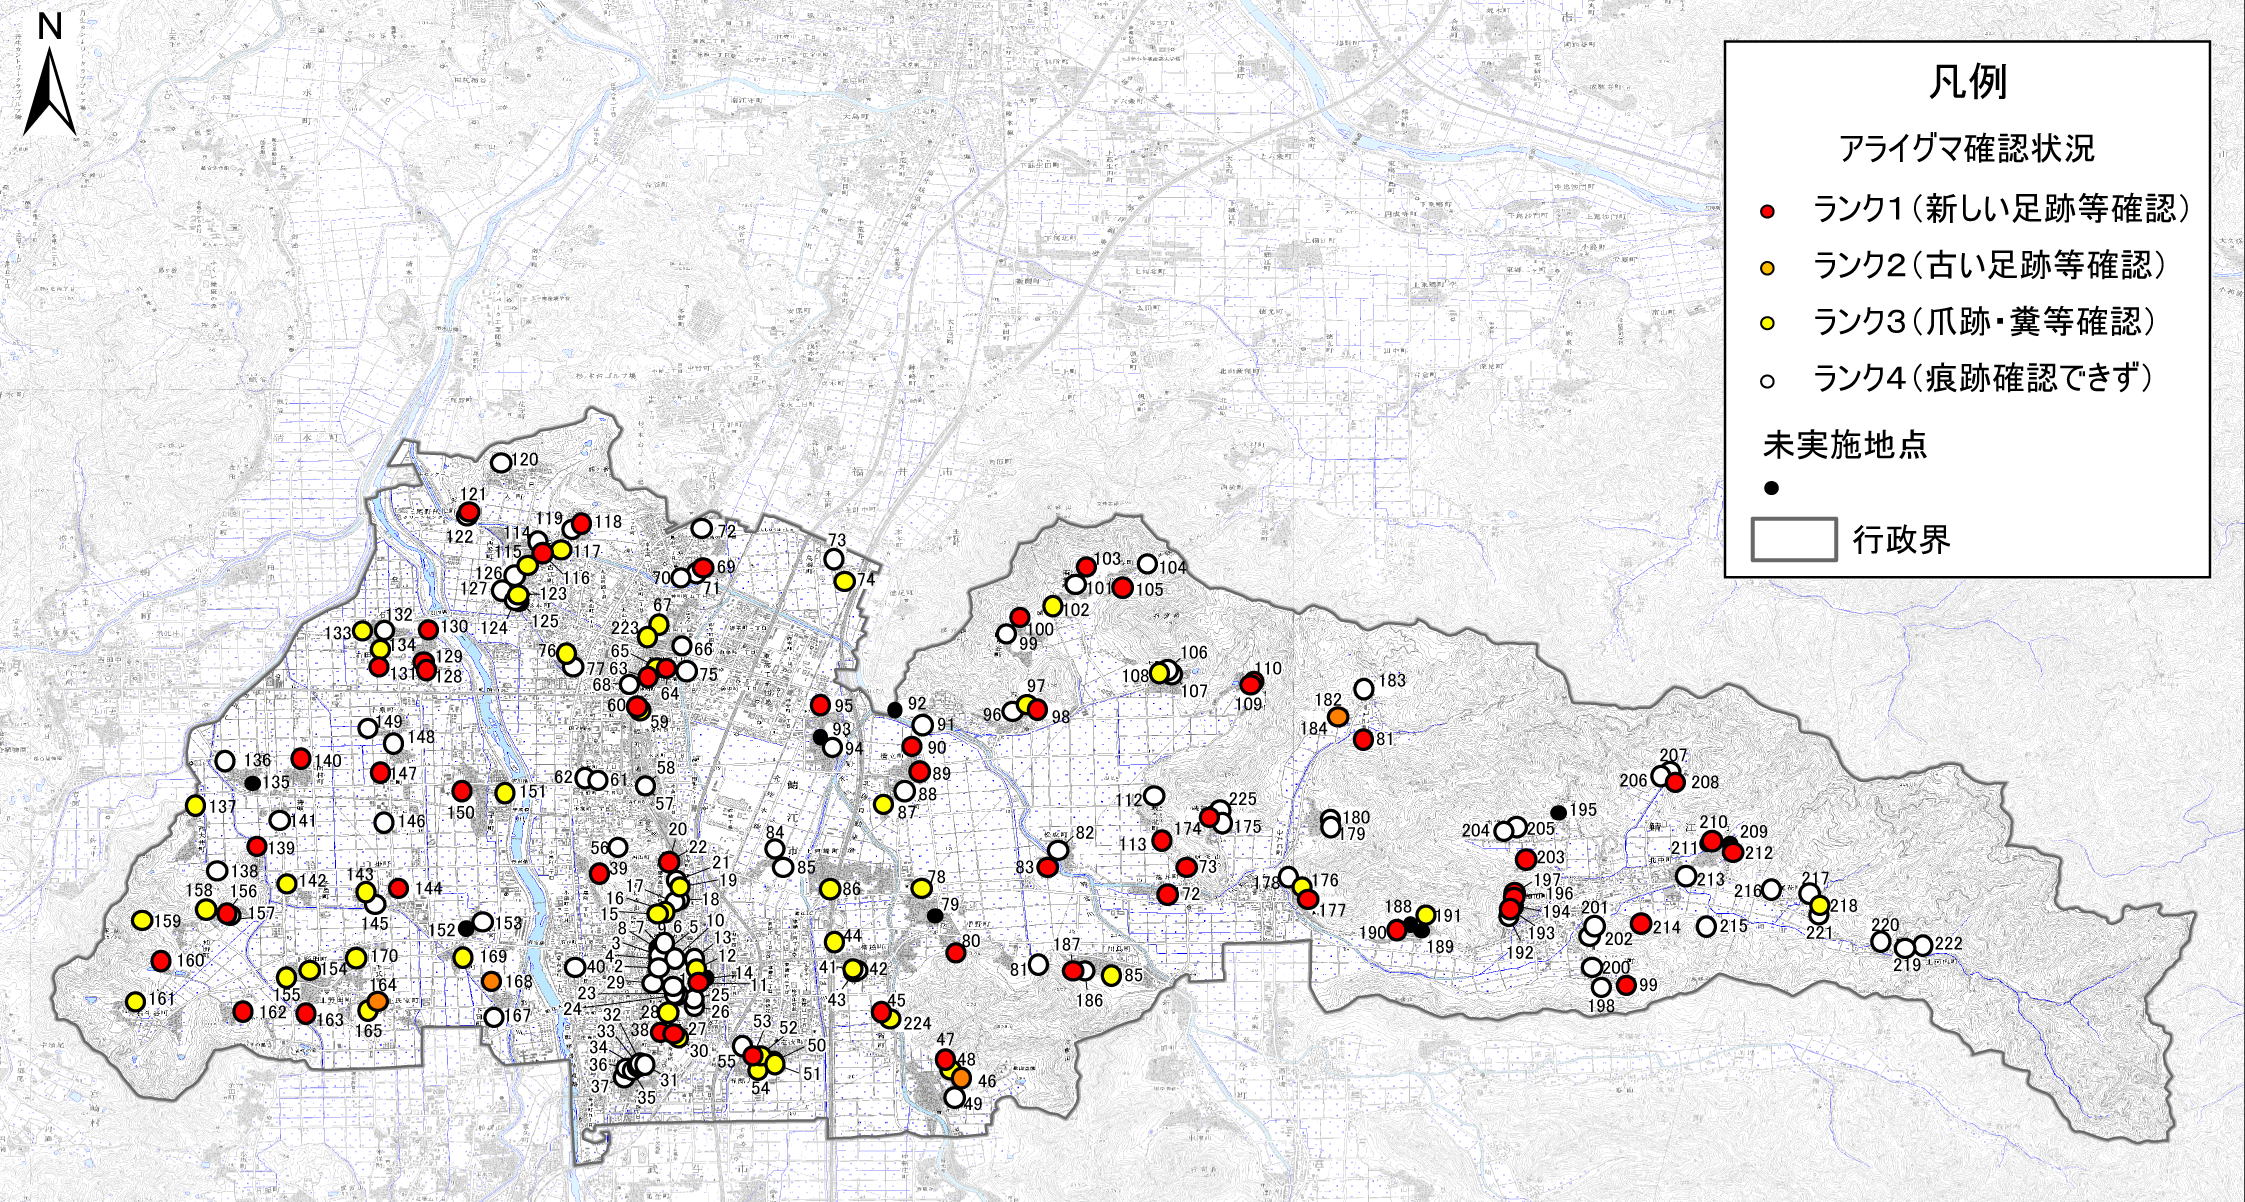The width and height of the screenshot is (2245, 1202).
Task: Click the orange Rank 2 legend dot
Action: pyautogui.click(x=1769, y=267)
